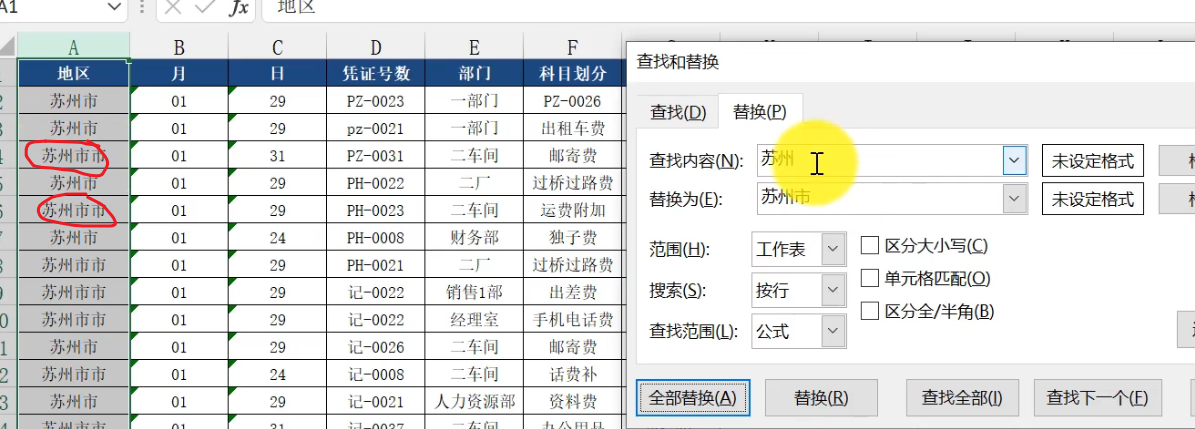This screenshot has width=1195, height=429.
Task: Click cell containing 出租车费
Action: point(573,129)
